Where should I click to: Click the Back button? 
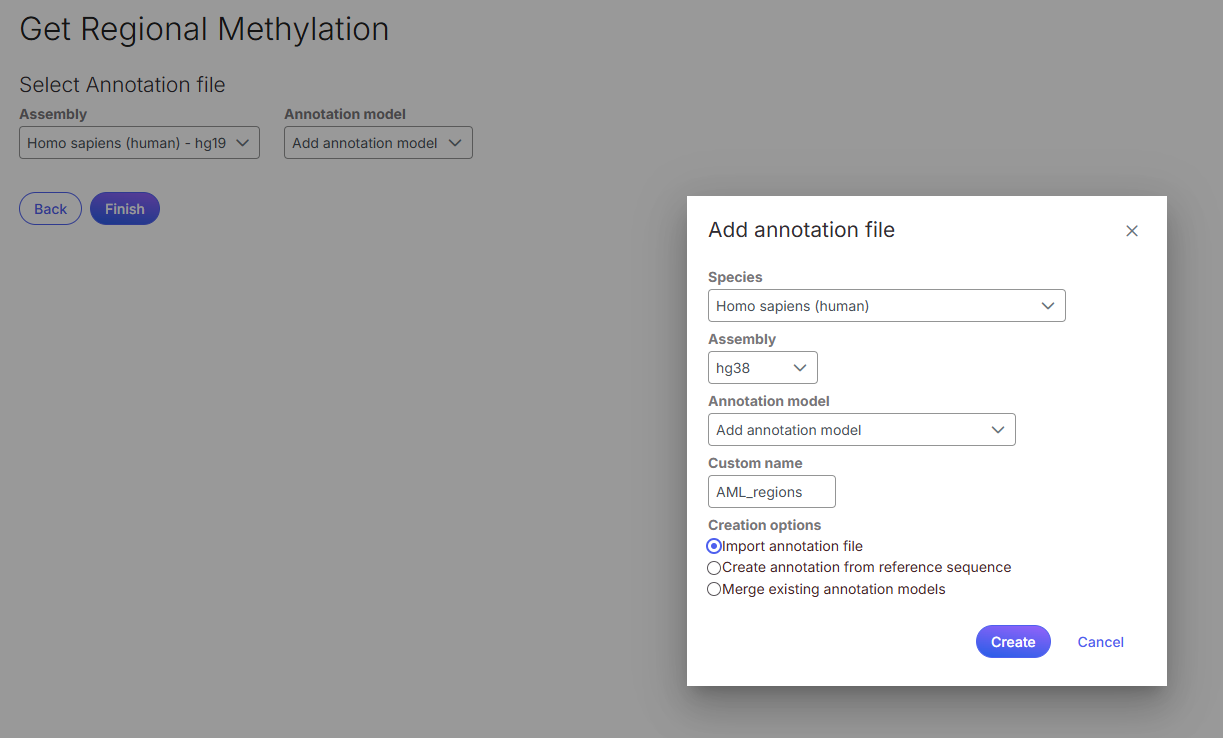pos(50,209)
